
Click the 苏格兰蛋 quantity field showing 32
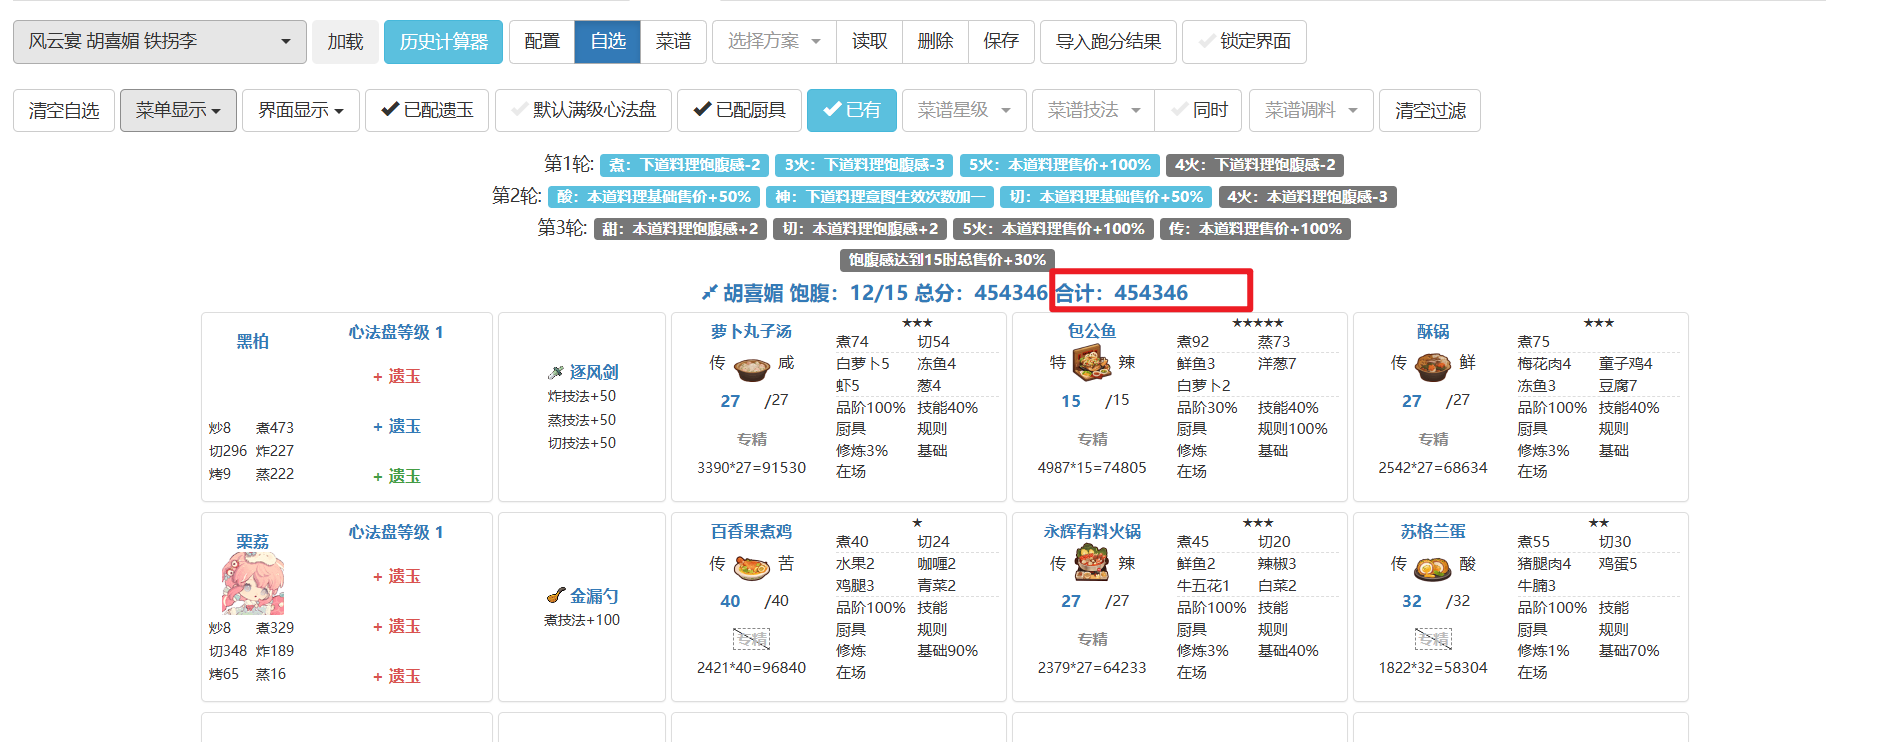point(1412,601)
